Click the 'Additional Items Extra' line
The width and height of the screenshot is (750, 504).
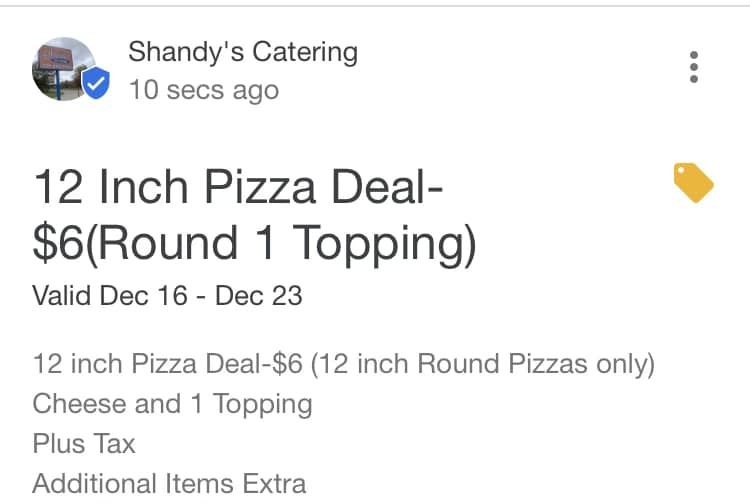[169, 484]
